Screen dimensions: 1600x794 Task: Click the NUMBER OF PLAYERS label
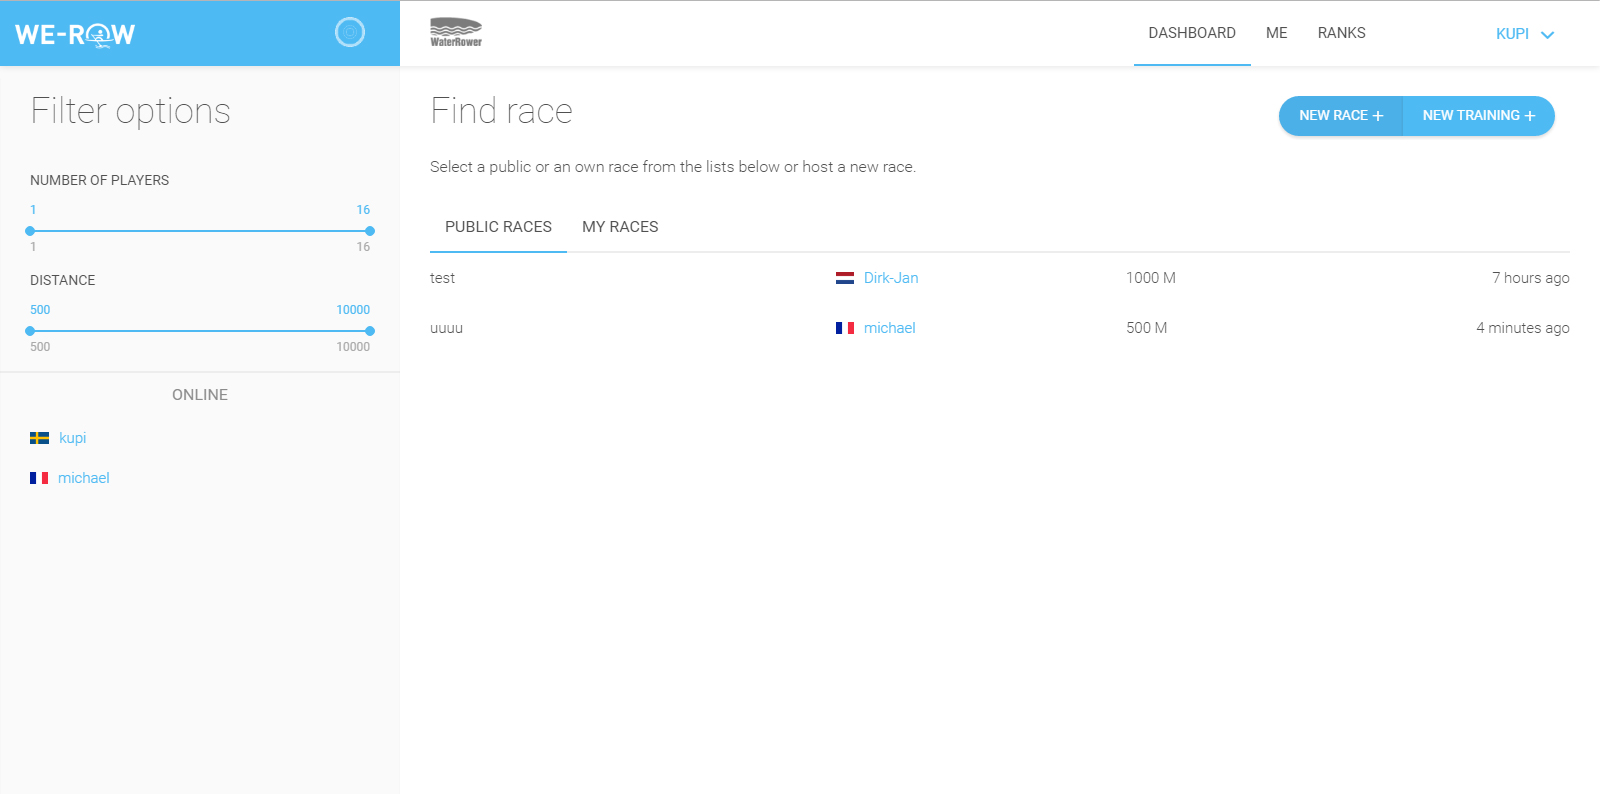coord(99,180)
